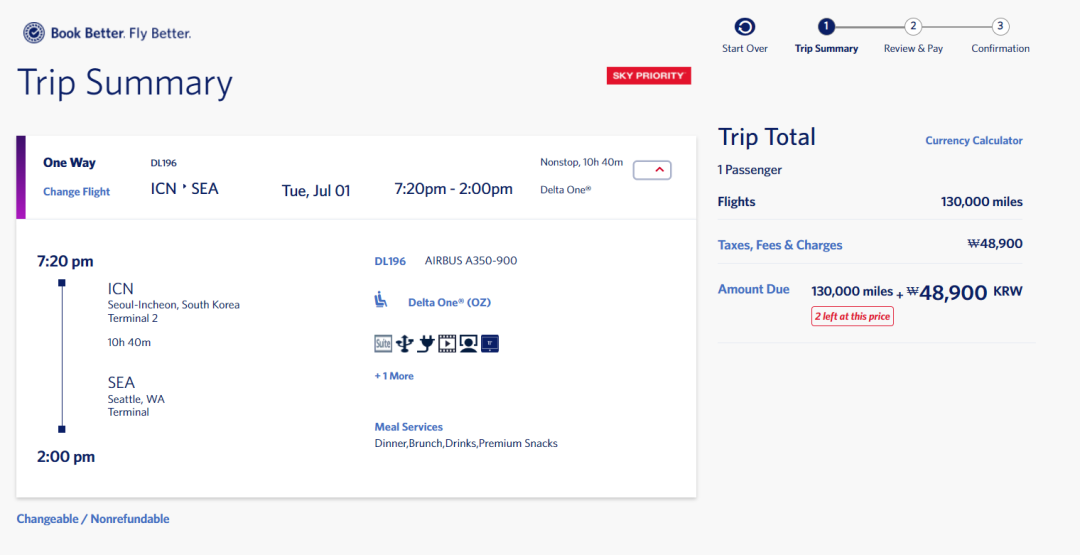
Task: Select step 1 Trip Summary
Action: (826, 27)
